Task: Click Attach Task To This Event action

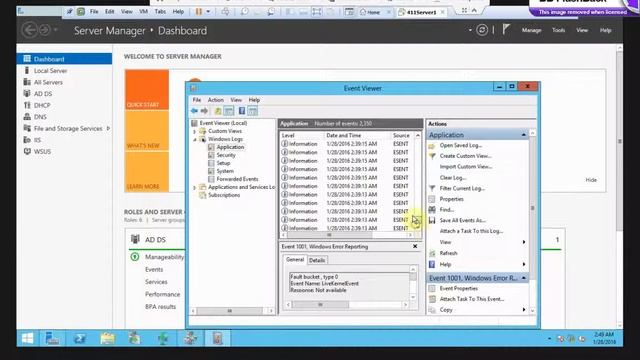Action: point(471,299)
